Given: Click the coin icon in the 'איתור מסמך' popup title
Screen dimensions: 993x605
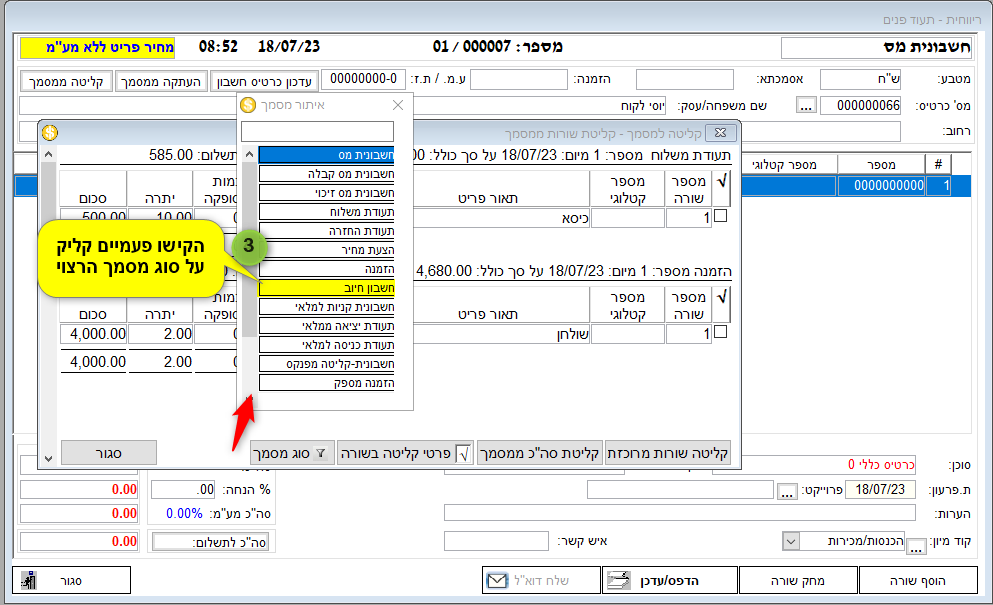Looking at the screenshot, I should (248, 105).
